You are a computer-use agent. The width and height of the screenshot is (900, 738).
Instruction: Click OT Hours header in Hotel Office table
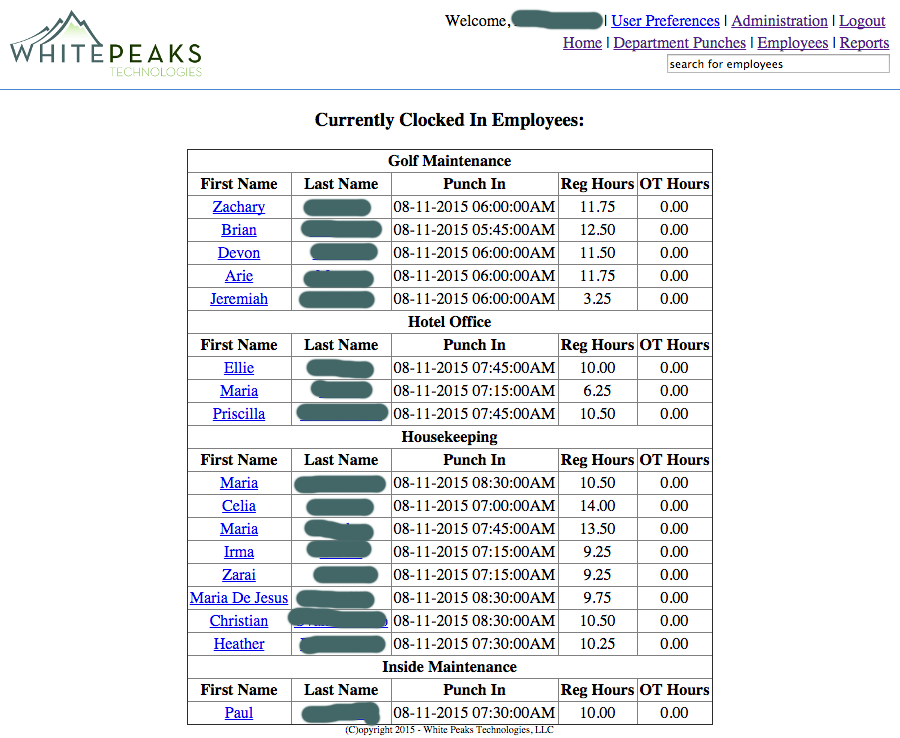pos(674,344)
